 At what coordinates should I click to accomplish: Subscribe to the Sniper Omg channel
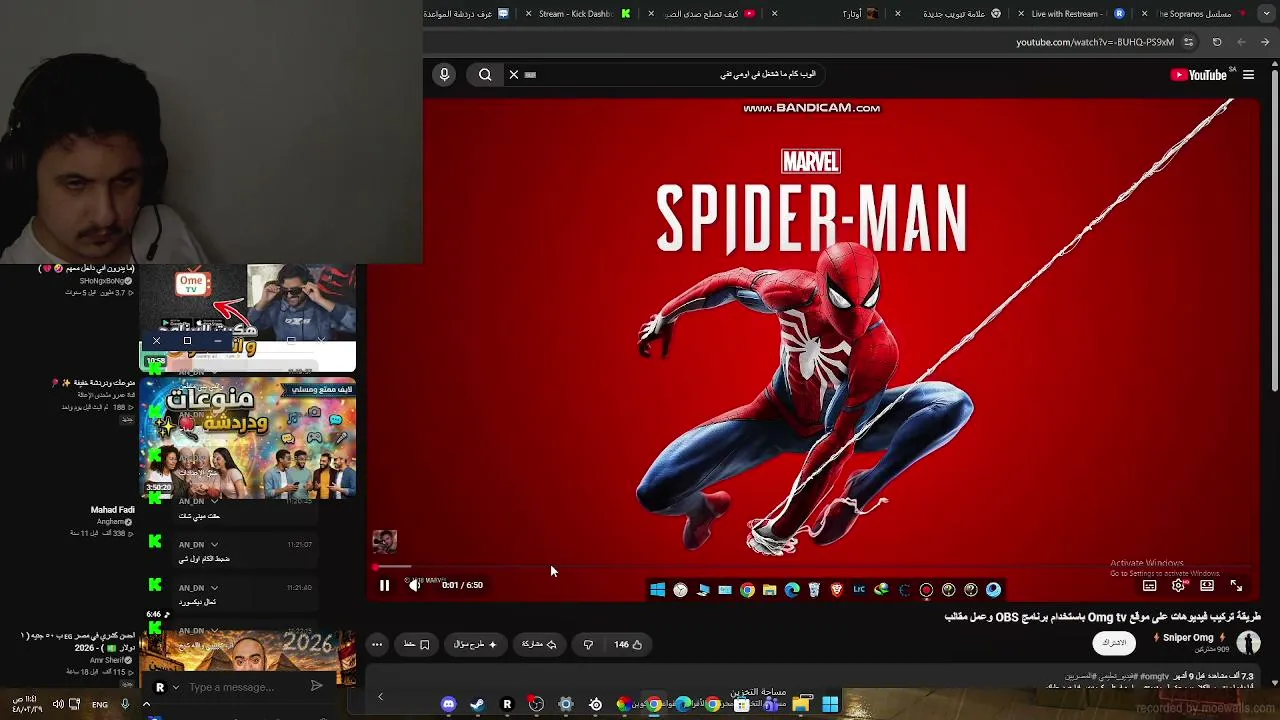point(1114,643)
